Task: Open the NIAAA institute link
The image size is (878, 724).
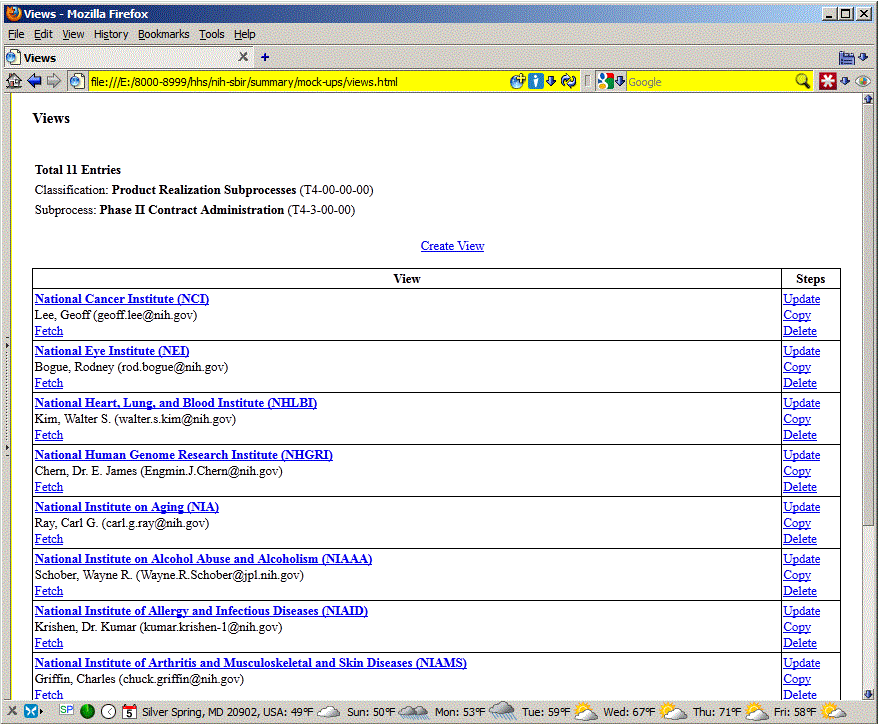Action: point(203,559)
